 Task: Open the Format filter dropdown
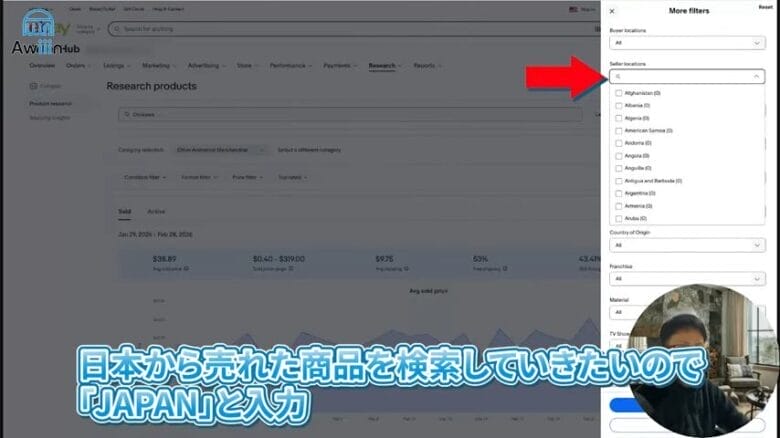(x=199, y=177)
